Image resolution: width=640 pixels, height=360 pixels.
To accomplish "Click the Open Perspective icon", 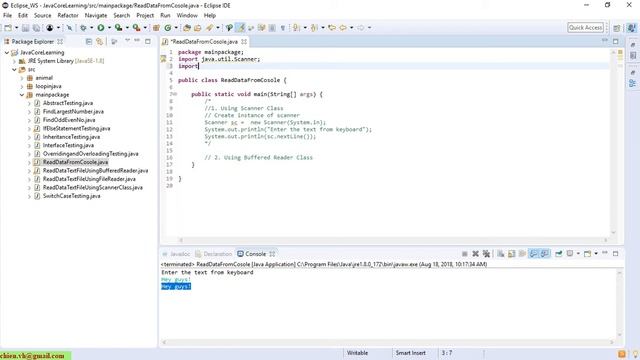I will [x=617, y=28].
